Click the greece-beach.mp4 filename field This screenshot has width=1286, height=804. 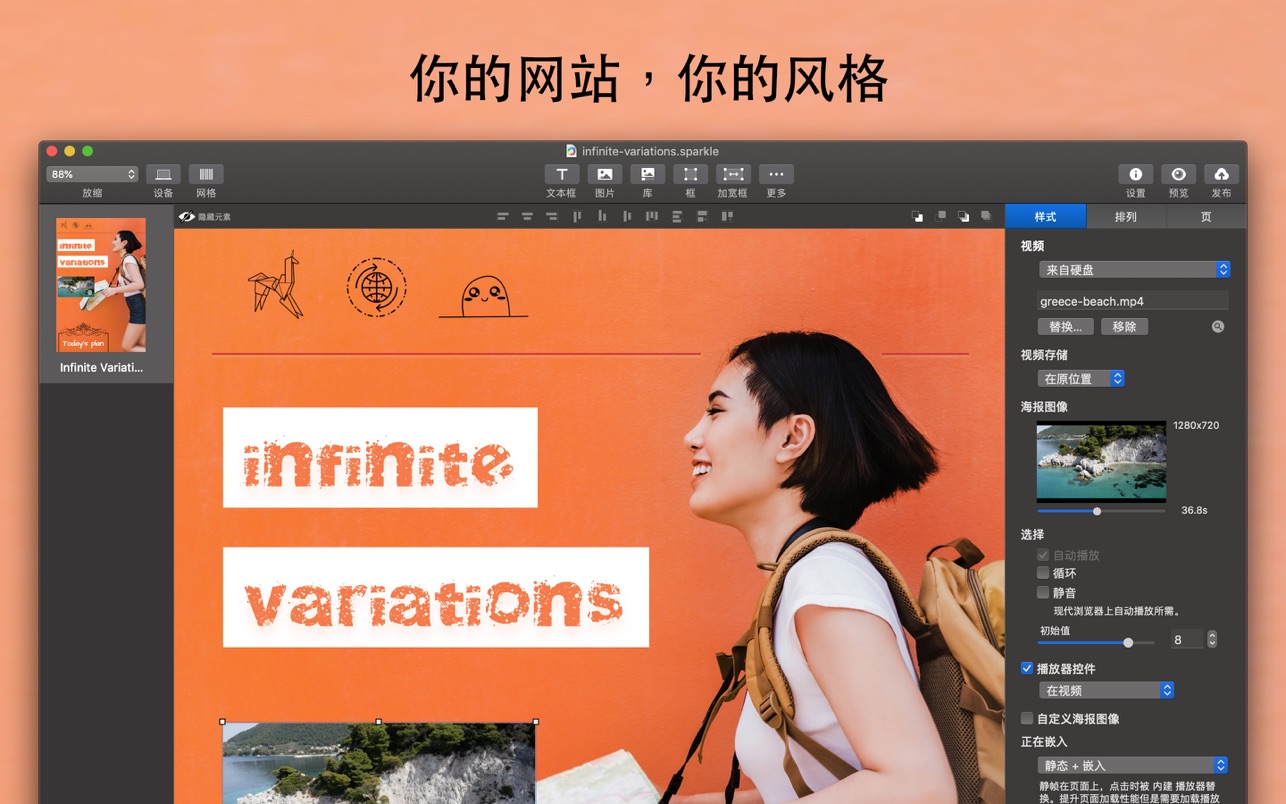click(x=1133, y=301)
